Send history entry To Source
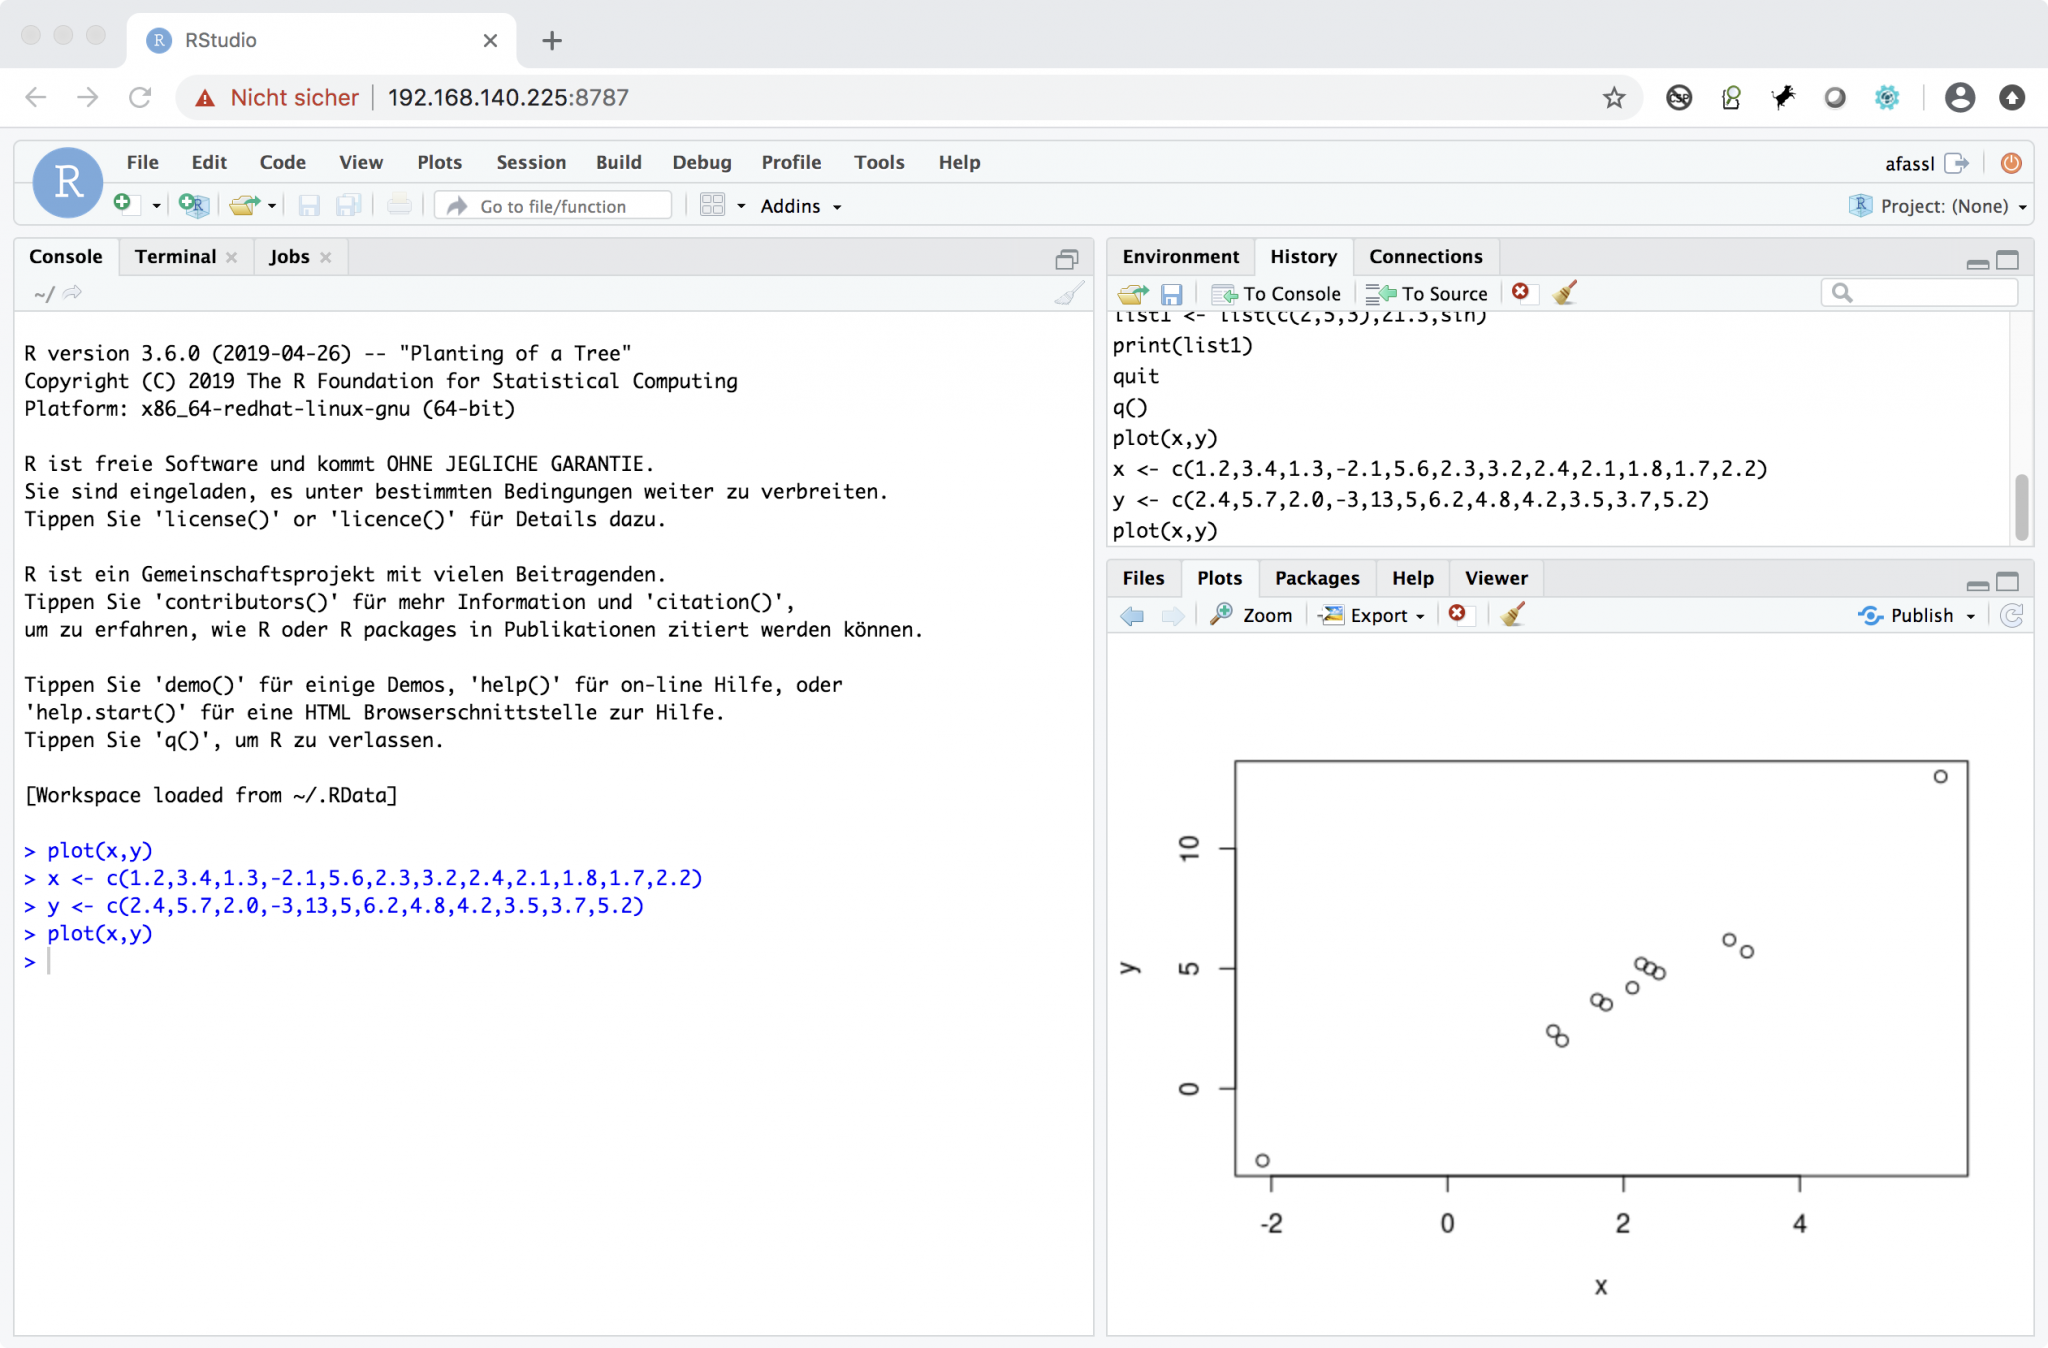This screenshot has width=2048, height=1348. pyautogui.click(x=1428, y=293)
